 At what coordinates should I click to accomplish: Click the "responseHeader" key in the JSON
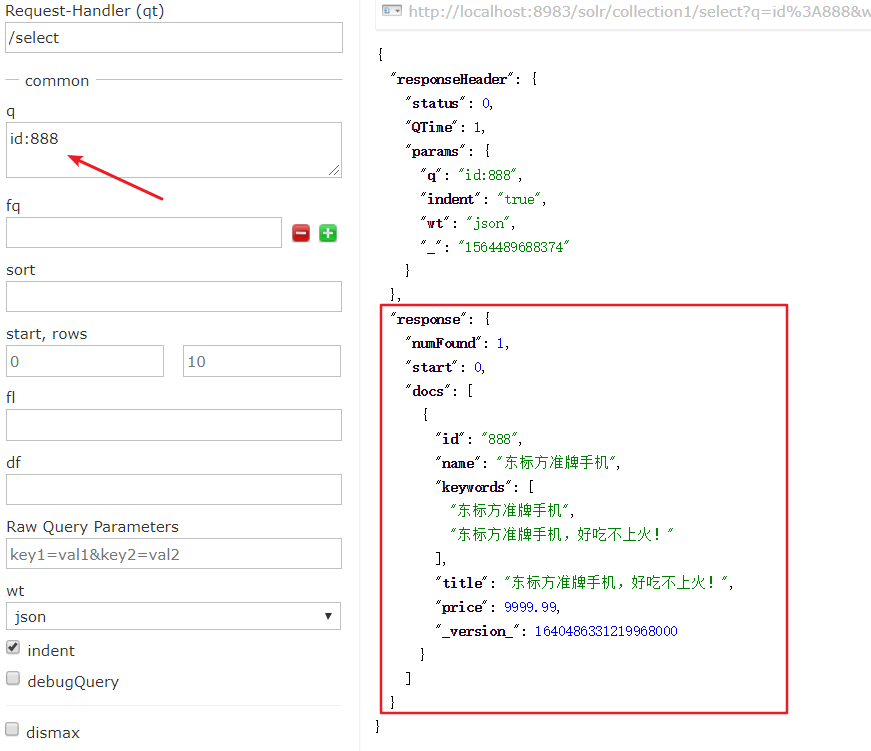[x=452, y=79]
